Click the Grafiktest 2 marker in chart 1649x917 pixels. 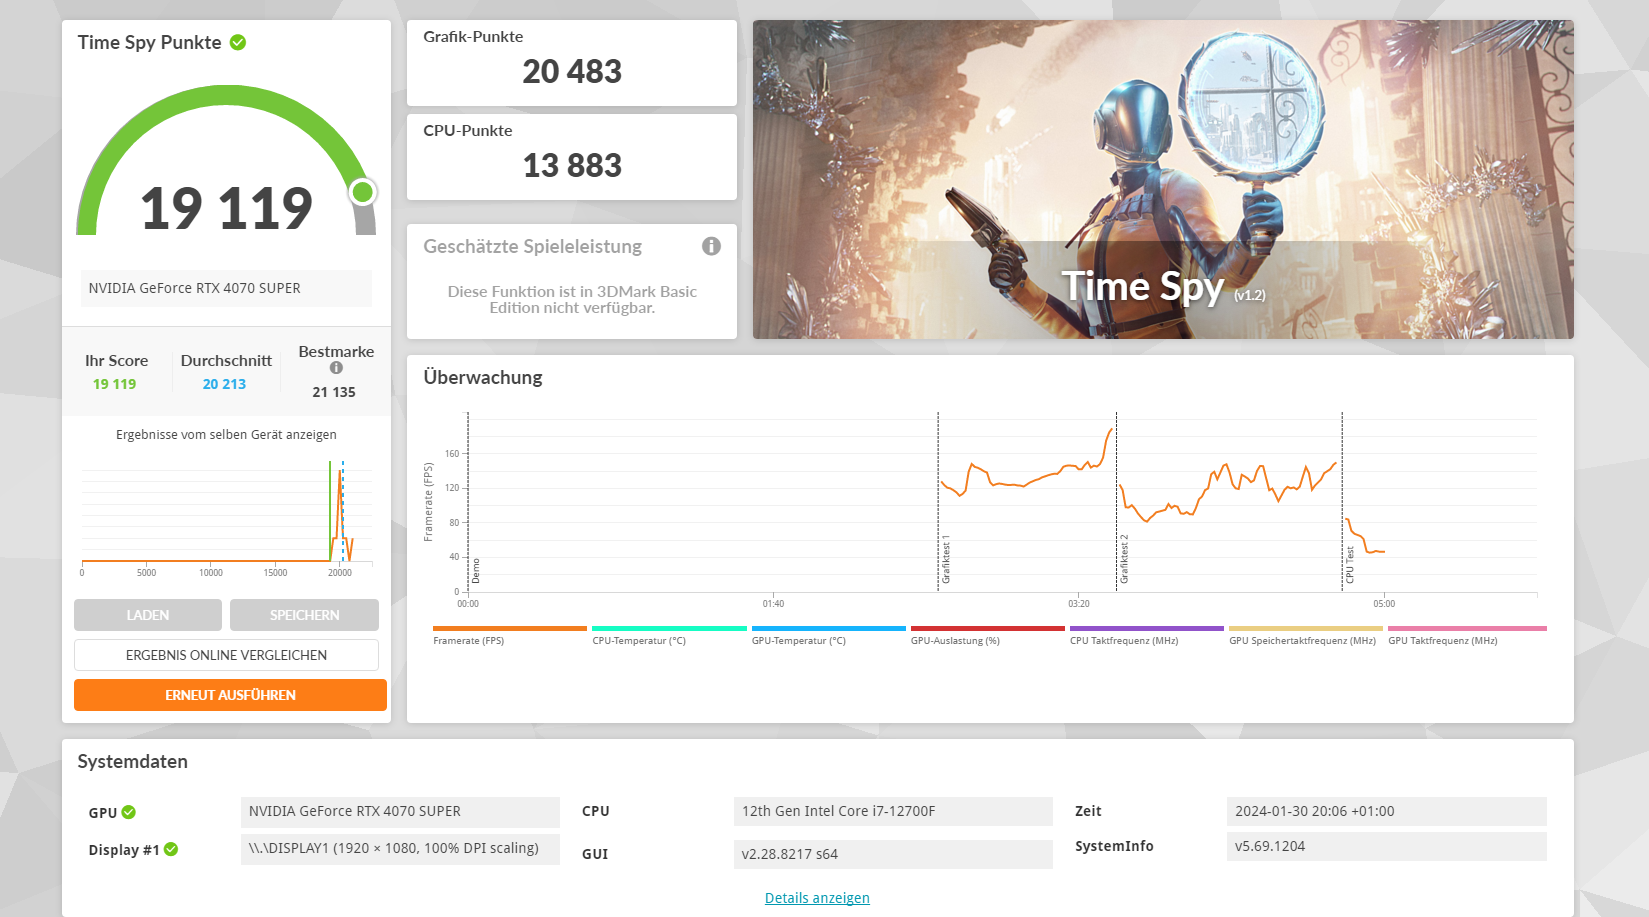[1124, 559]
